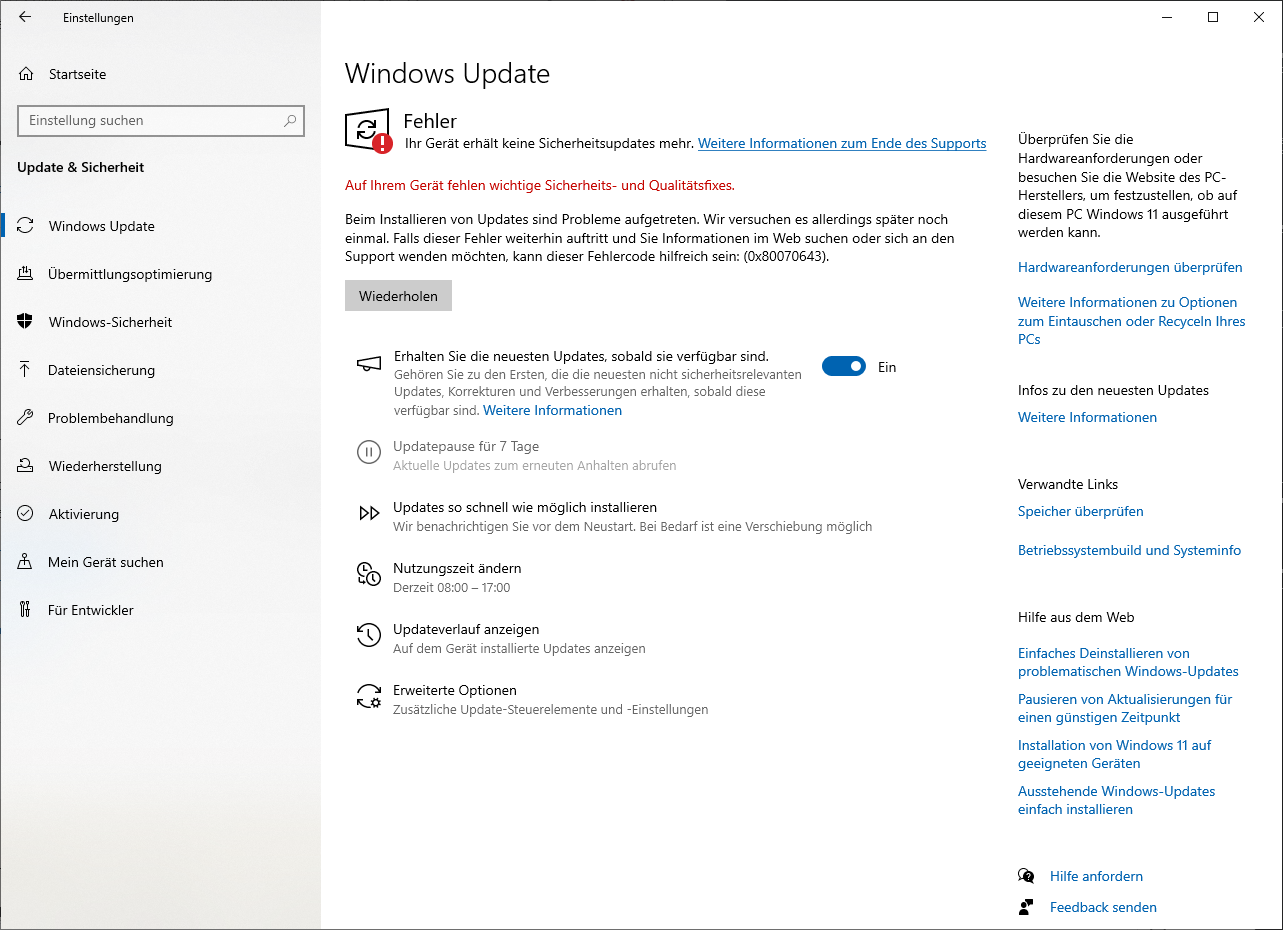Click the Startseite home icon
This screenshot has height=930, width=1283.
click(x=26, y=74)
